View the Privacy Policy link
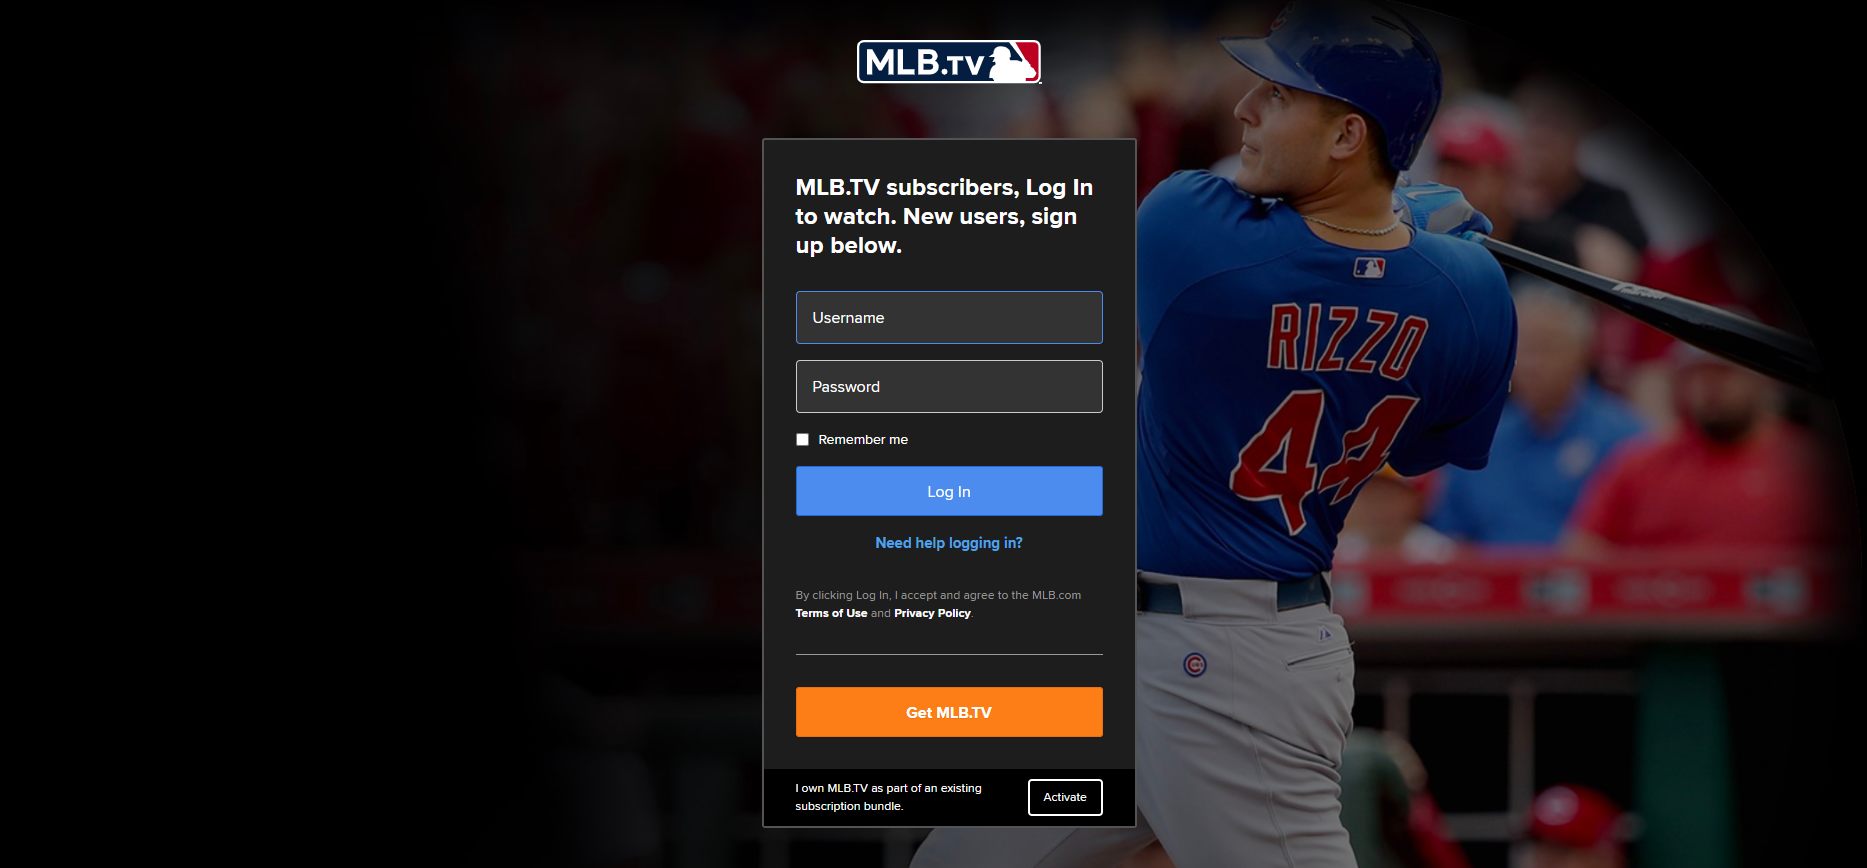Screen dimensions: 1867x868 [932, 613]
